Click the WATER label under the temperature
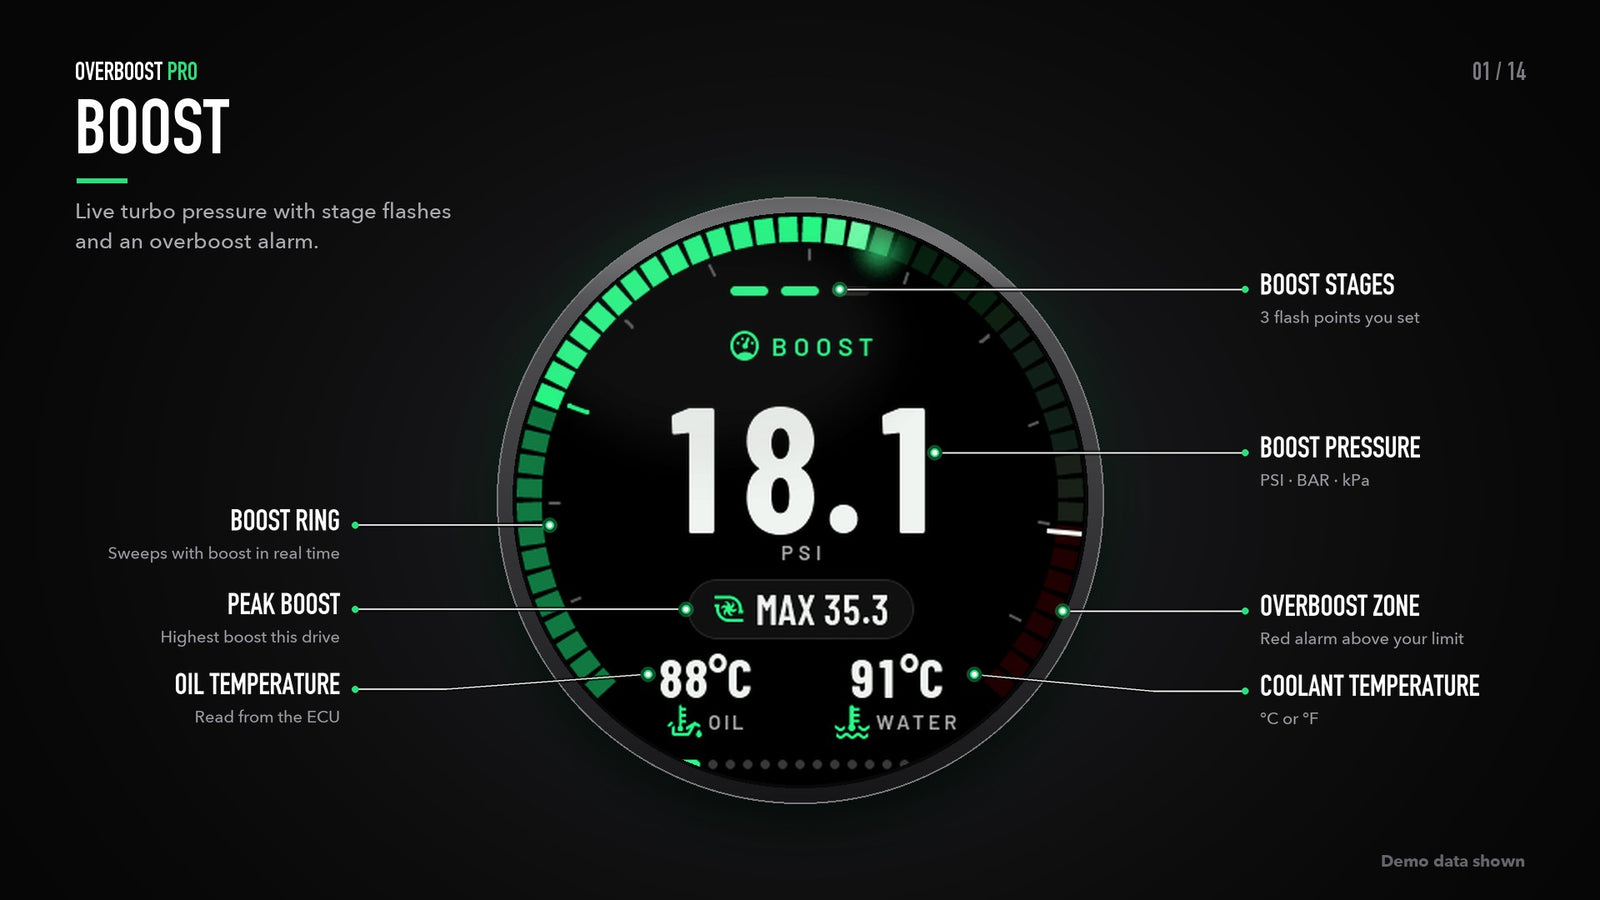 pyautogui.click(x=917, y=723)
